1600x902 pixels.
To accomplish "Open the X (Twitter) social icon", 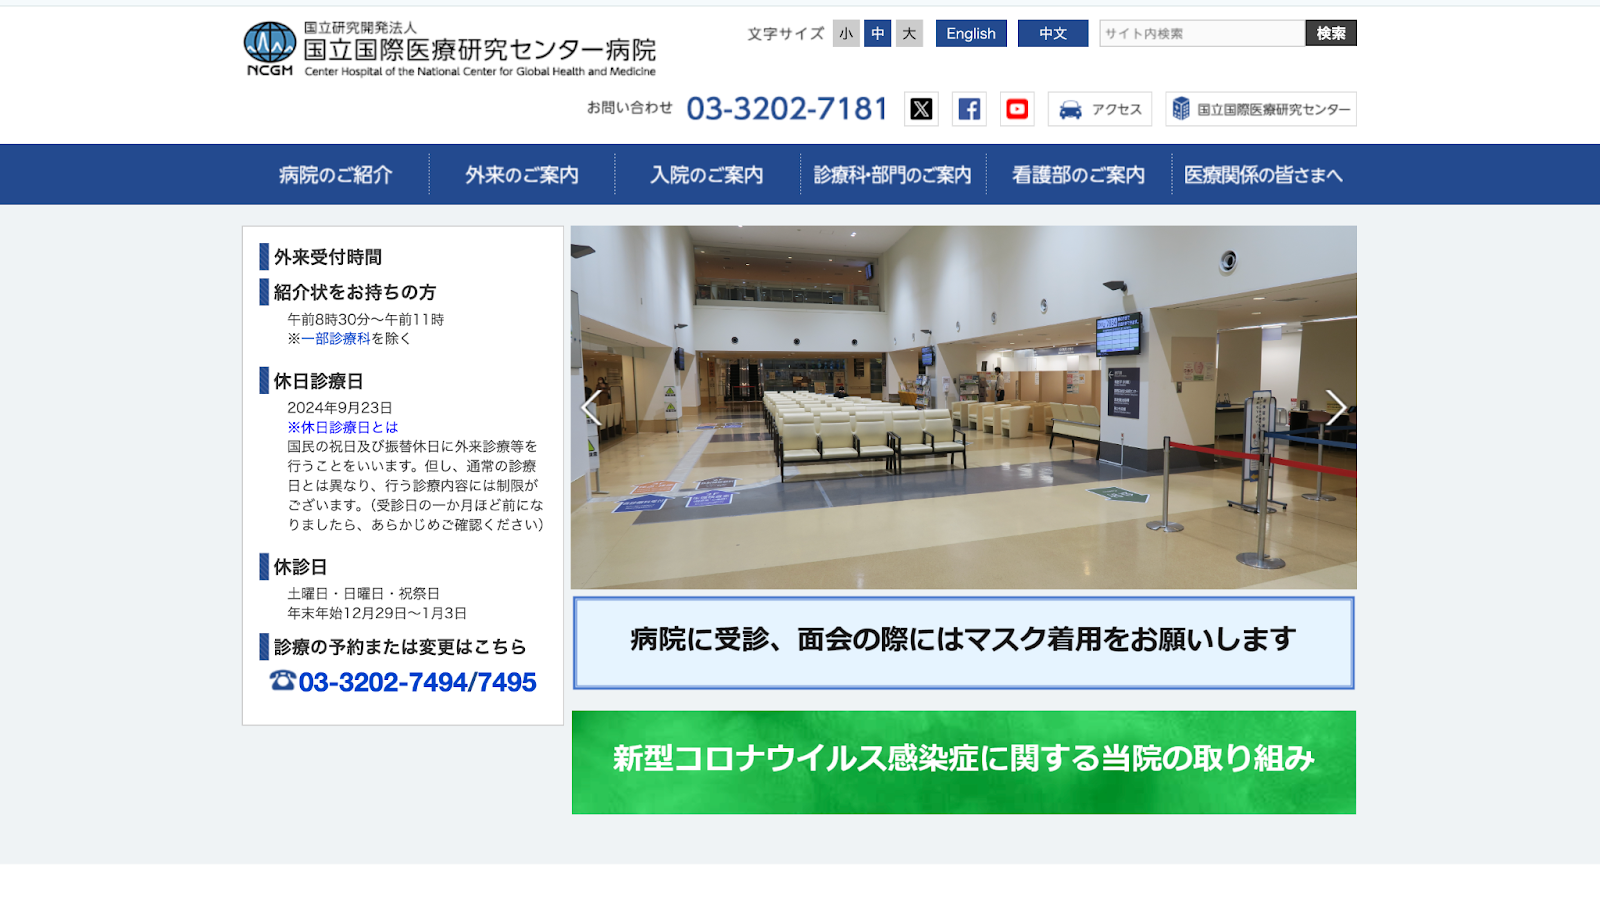I will 921,109.
